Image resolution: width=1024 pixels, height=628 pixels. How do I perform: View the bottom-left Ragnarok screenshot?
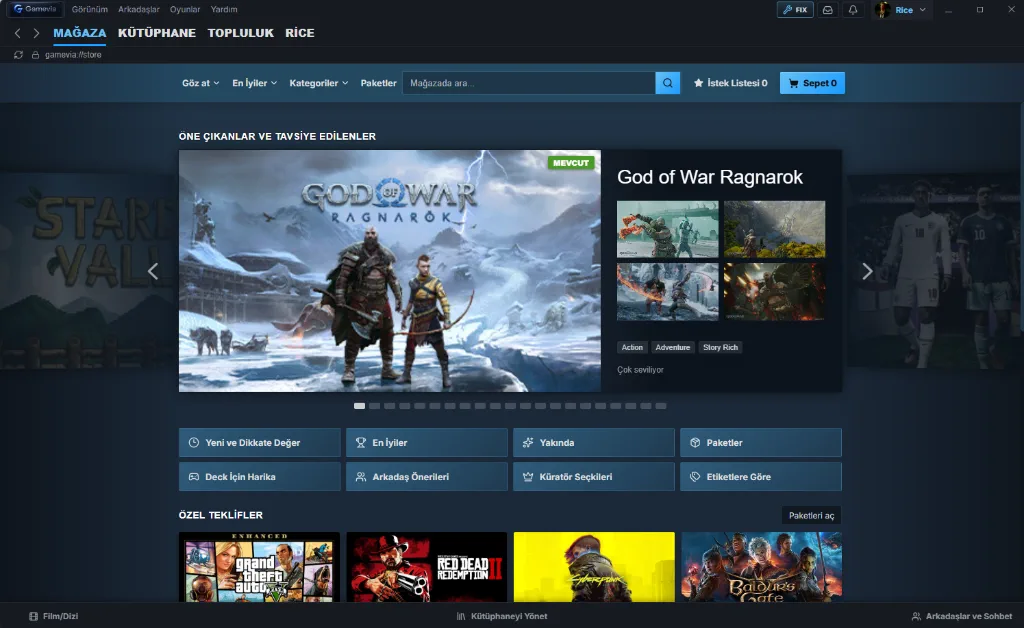pyautogui.click(x=667, y=292)
